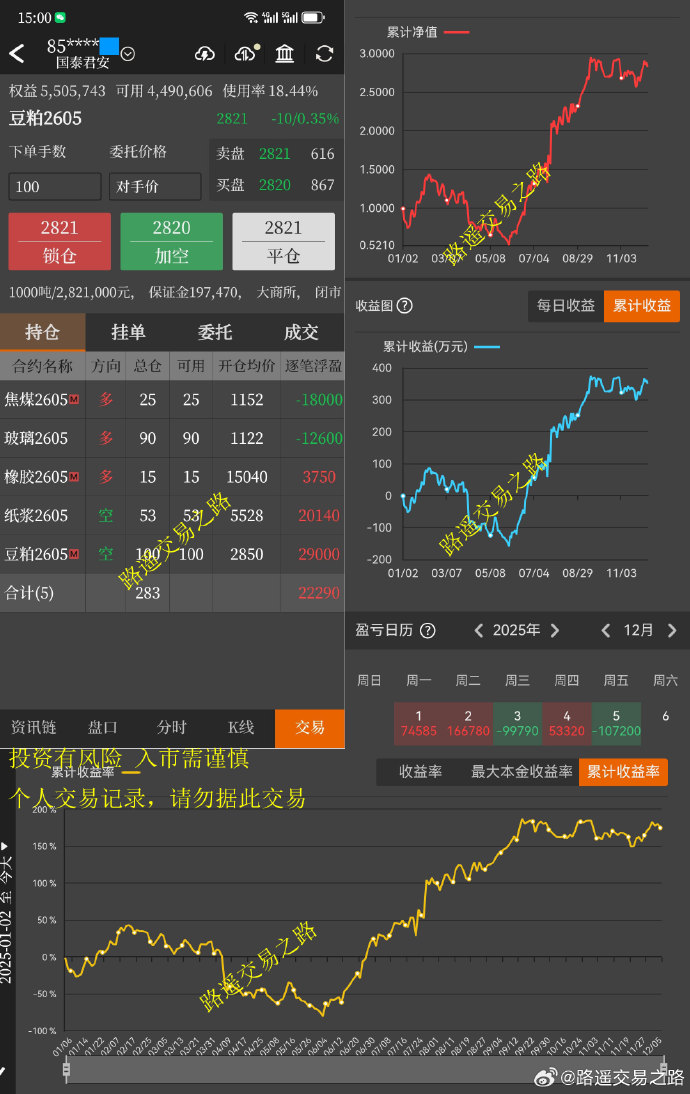Go to previous year before 2025年

click(479, 631)
